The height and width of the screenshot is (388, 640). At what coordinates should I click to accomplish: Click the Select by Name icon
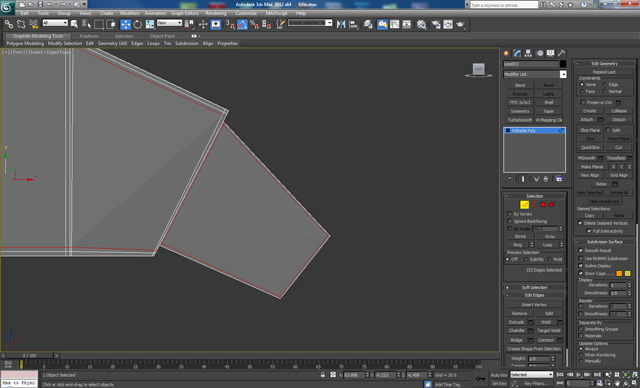(87, 24)
